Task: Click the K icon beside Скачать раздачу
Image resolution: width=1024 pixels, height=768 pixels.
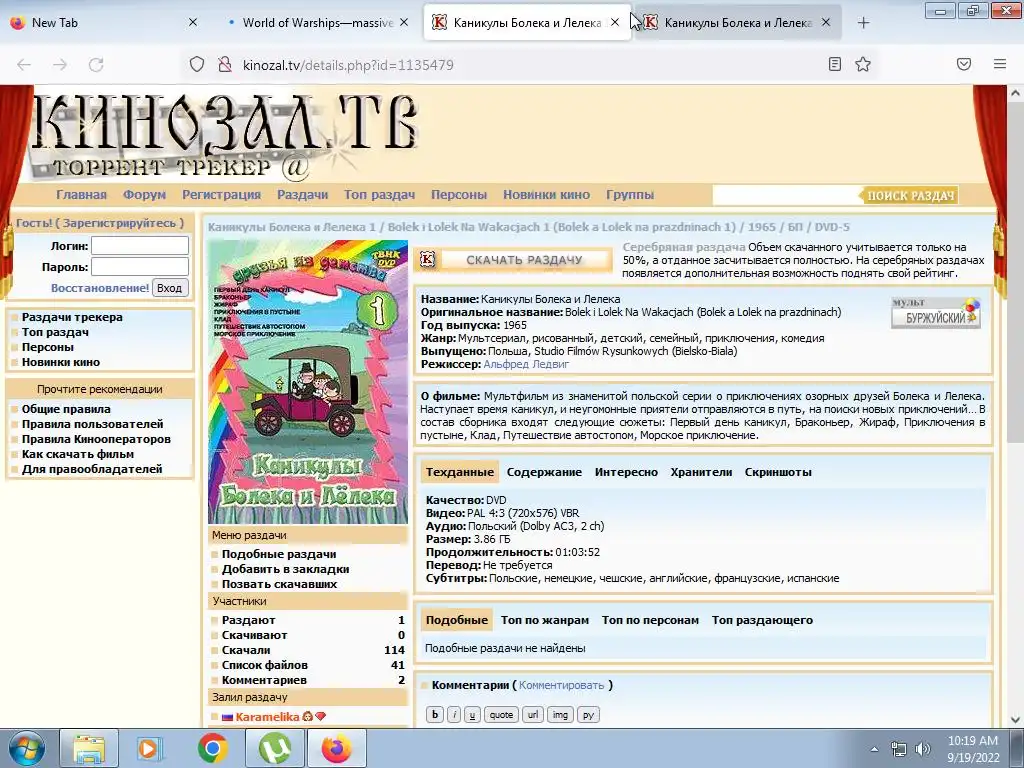Action: pyautogui.click(x=427, y=260)
